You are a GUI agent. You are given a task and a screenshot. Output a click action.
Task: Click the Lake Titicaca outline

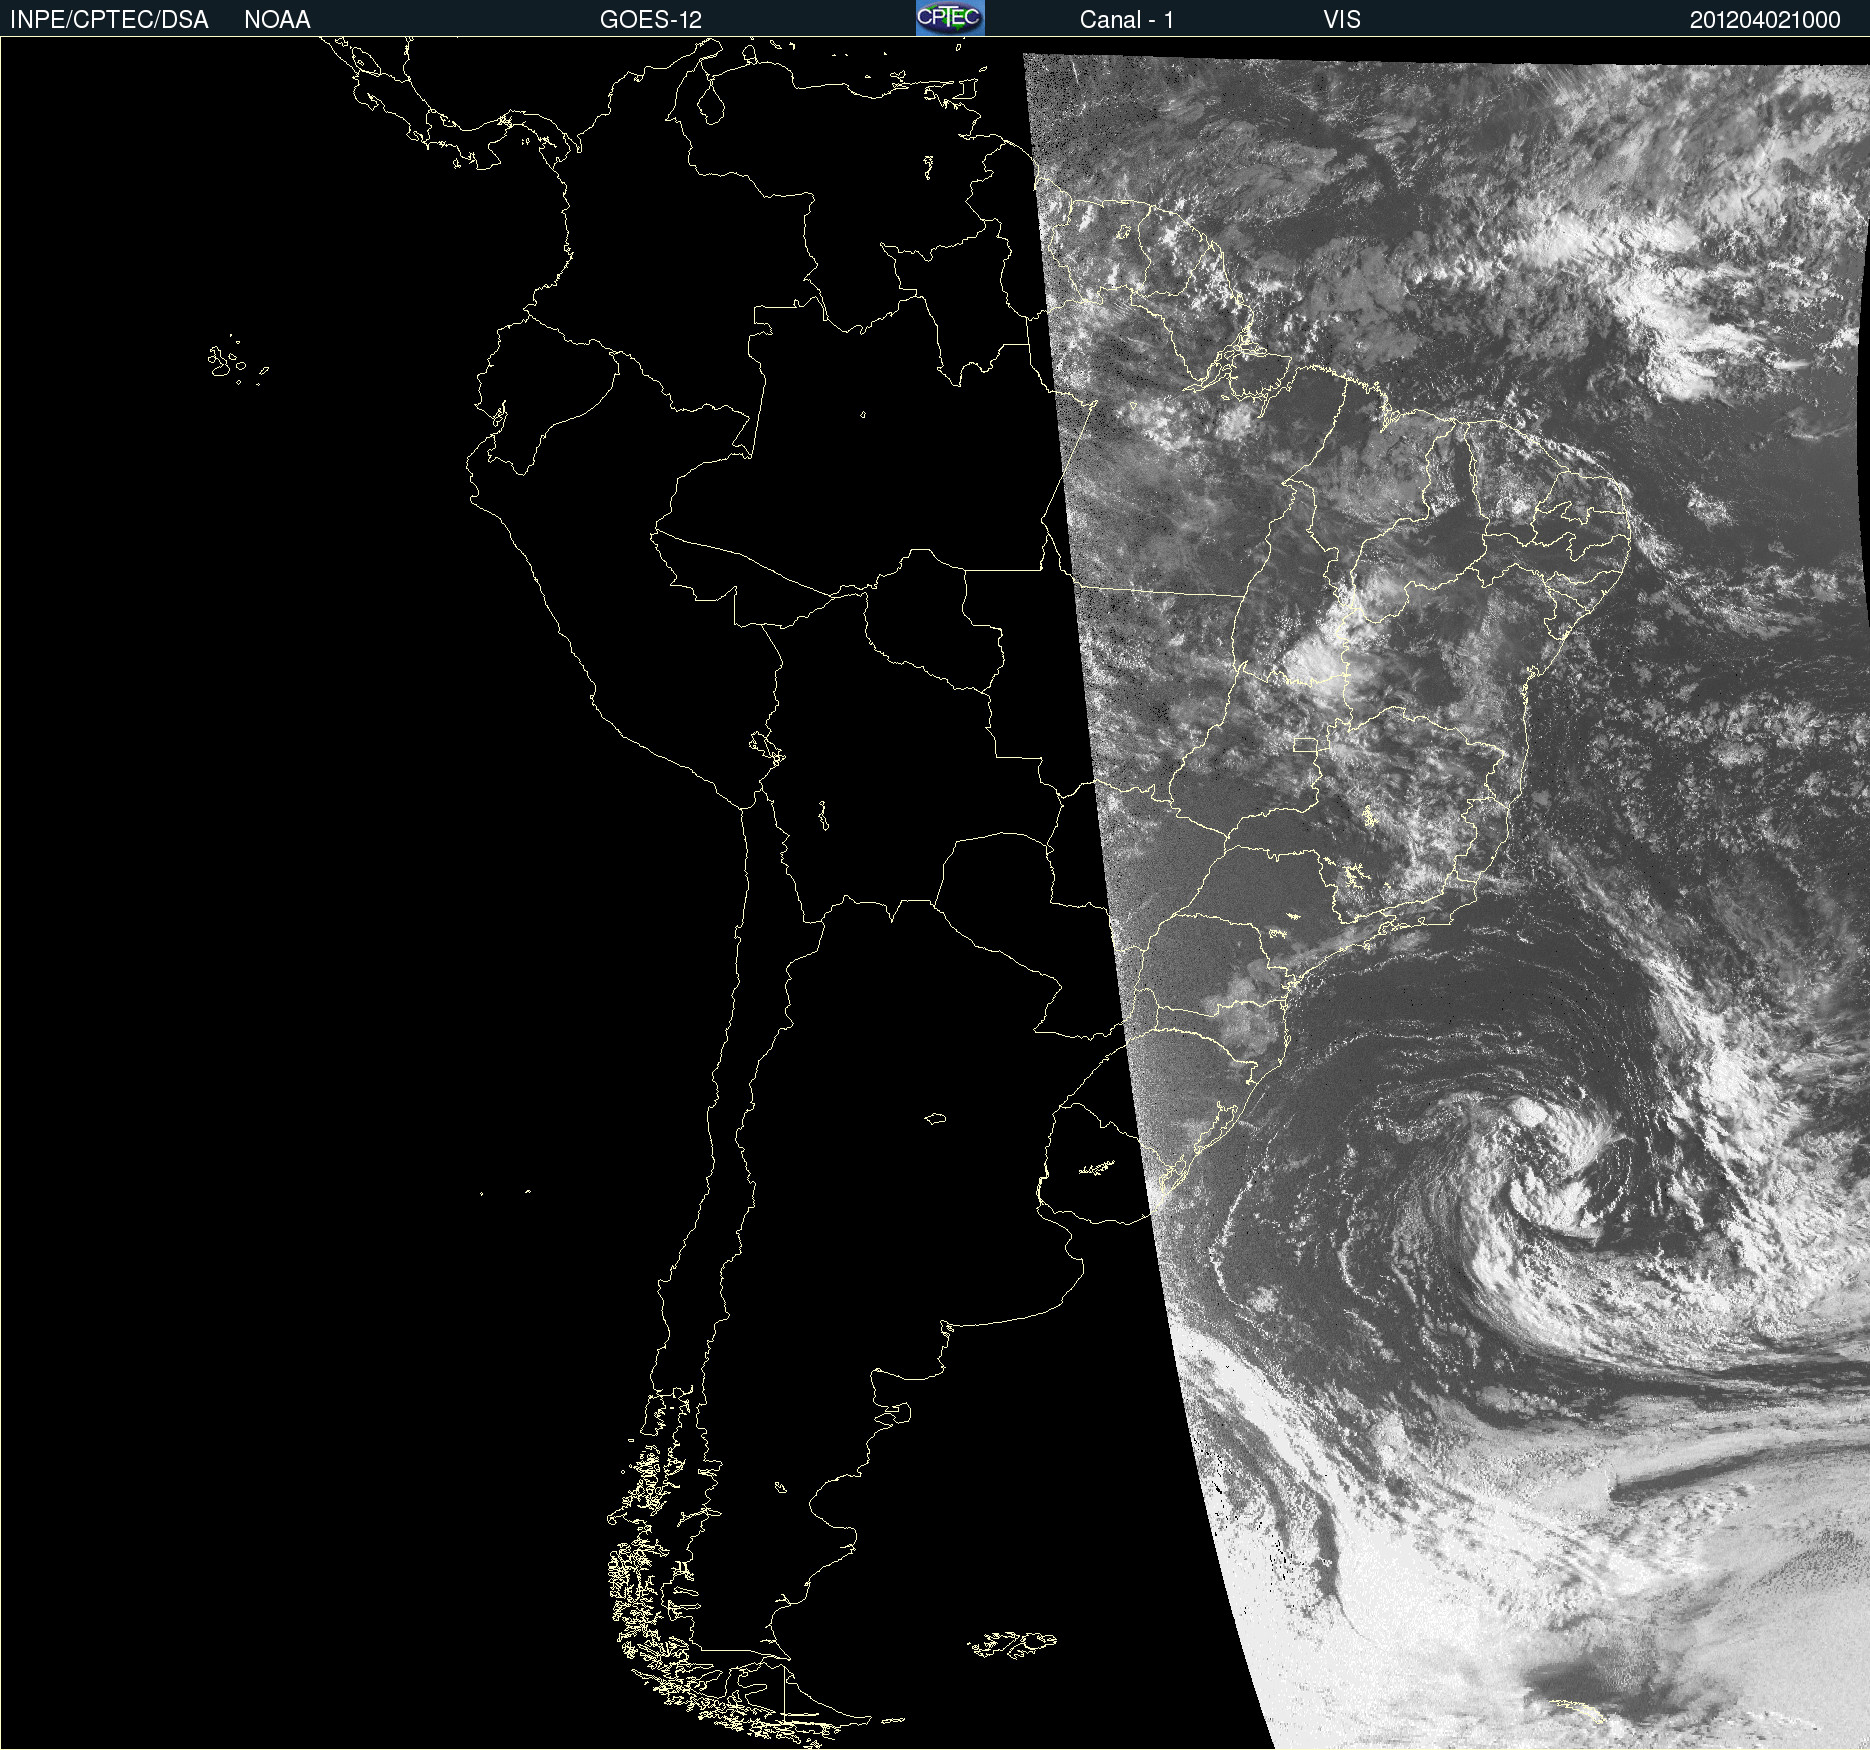pos(767,747)
